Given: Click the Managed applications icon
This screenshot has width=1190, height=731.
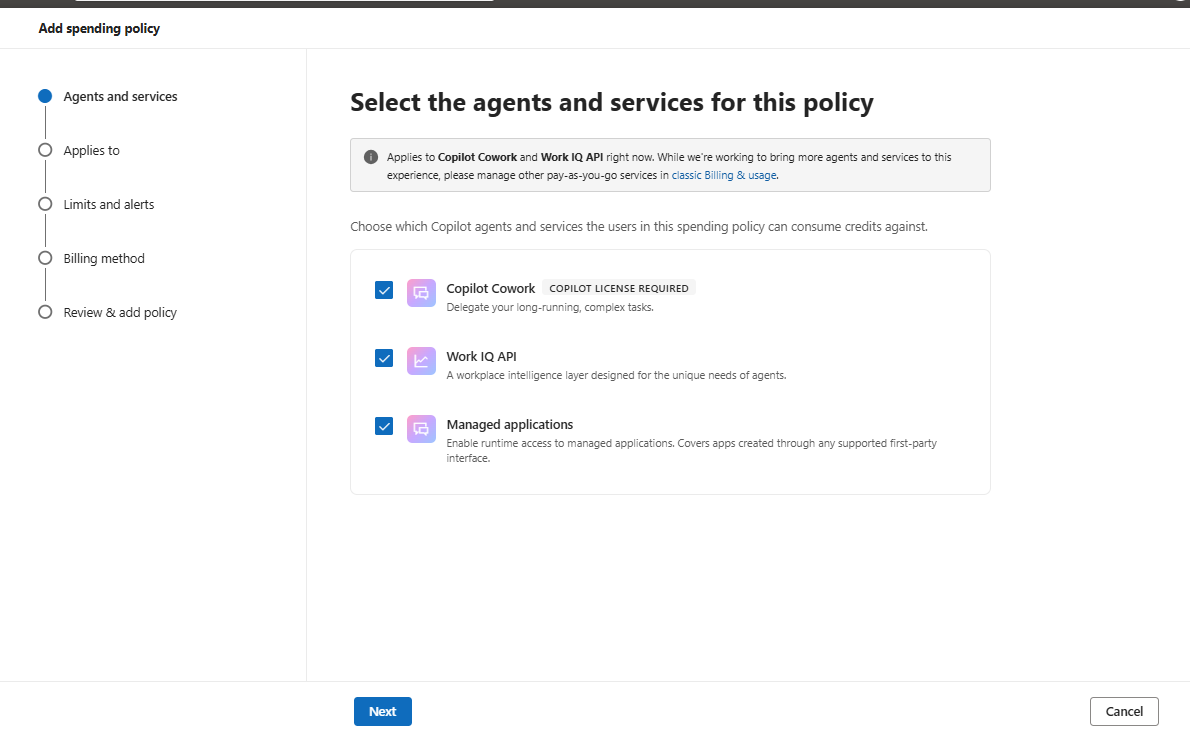Looking at the screenshot, I should pyautogui.click(x=421, y=428).
